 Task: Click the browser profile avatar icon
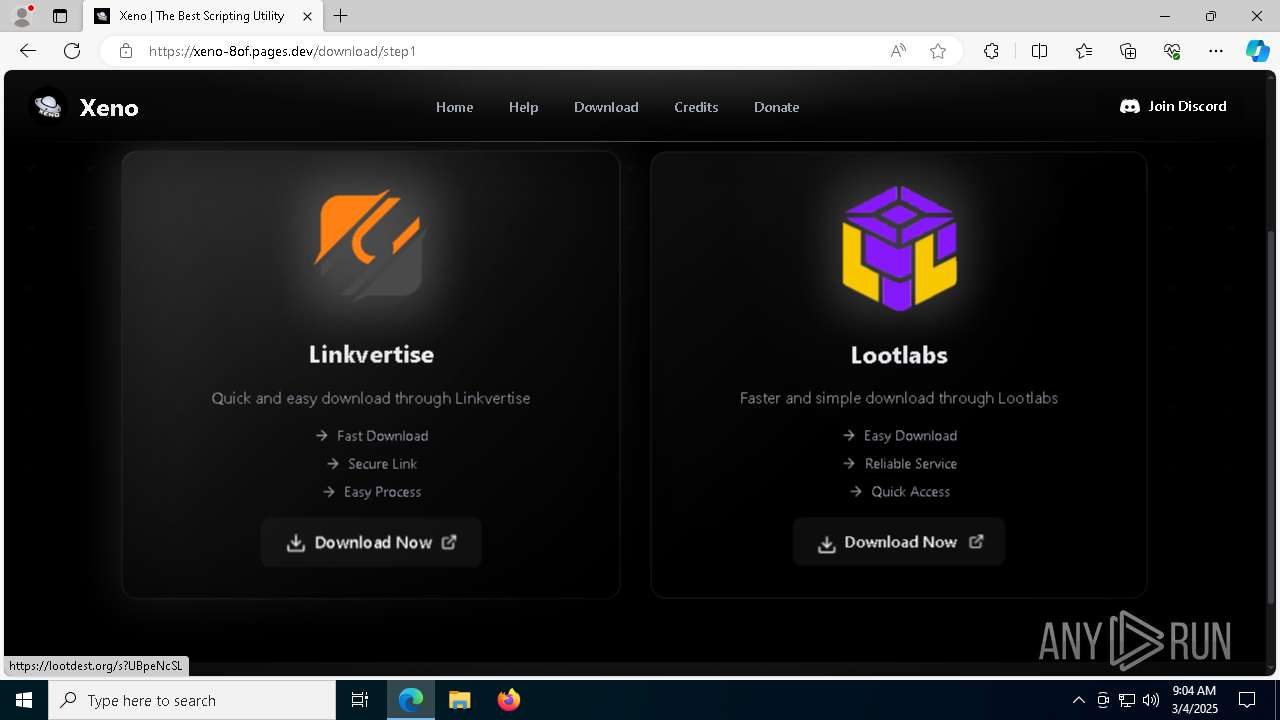point(21,16)
